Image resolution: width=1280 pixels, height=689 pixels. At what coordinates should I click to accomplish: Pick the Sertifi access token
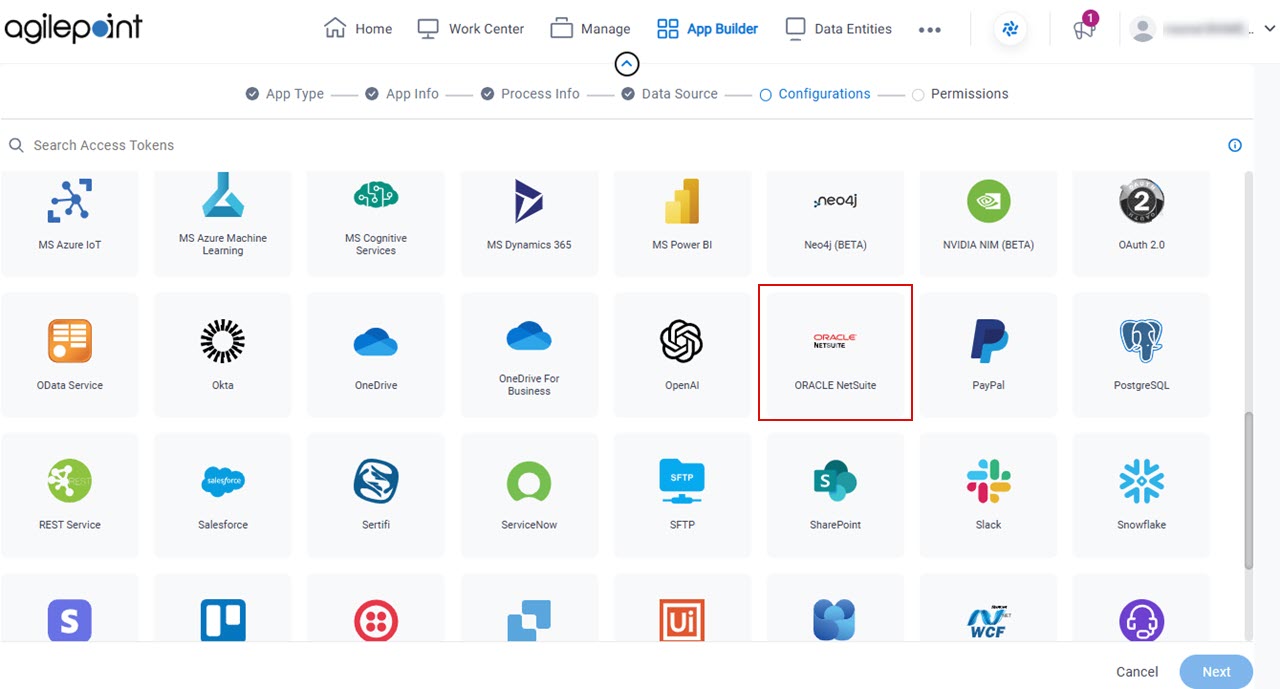(x=376, y=495)
